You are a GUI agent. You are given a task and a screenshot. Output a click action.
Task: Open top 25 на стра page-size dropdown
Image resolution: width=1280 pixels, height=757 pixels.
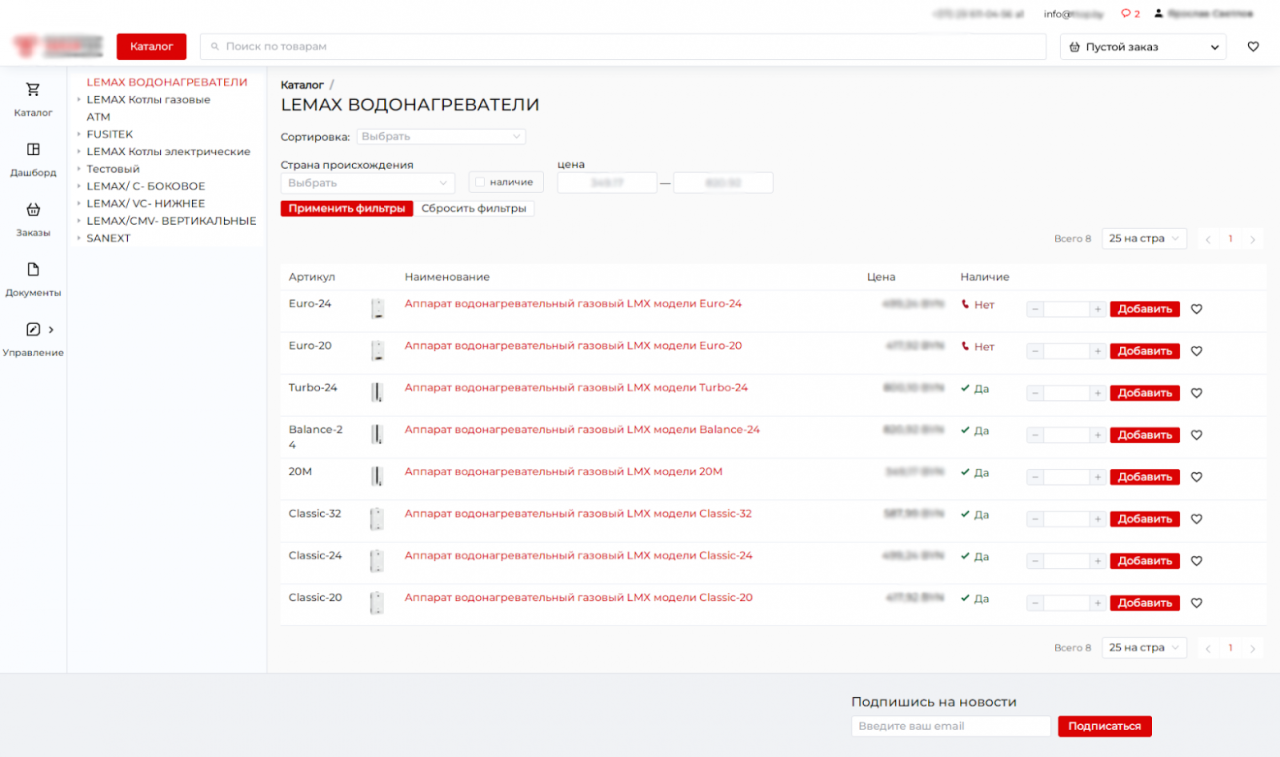(1144, 239)
